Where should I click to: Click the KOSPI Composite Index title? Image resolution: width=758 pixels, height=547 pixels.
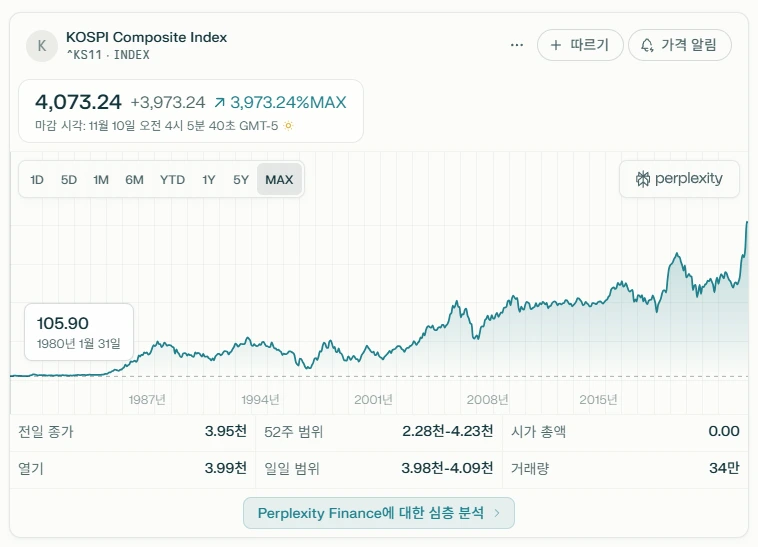(146, 37)
